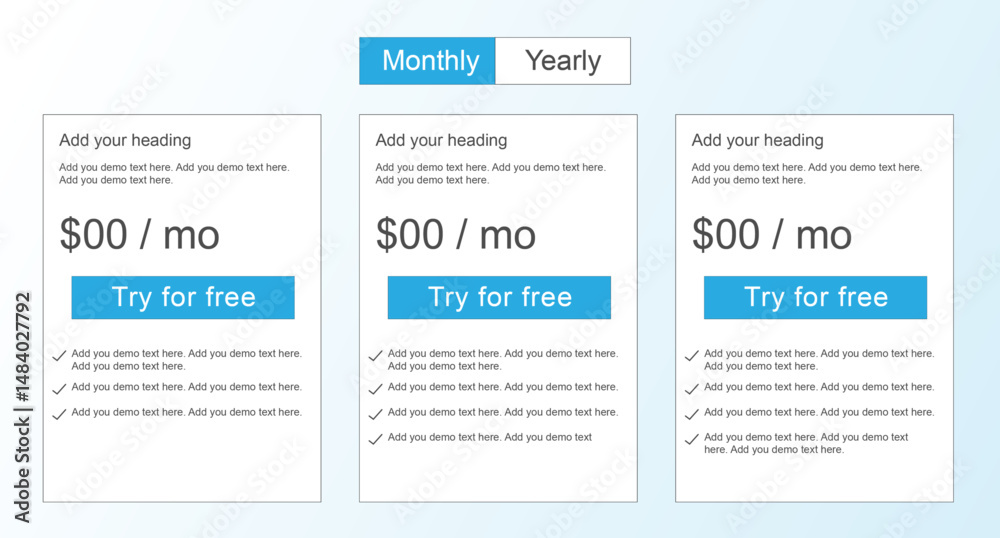The height and width of the screenshot is (538, 1000).
Task: Click third checkmark icon in left card
Action: [59, 414]
